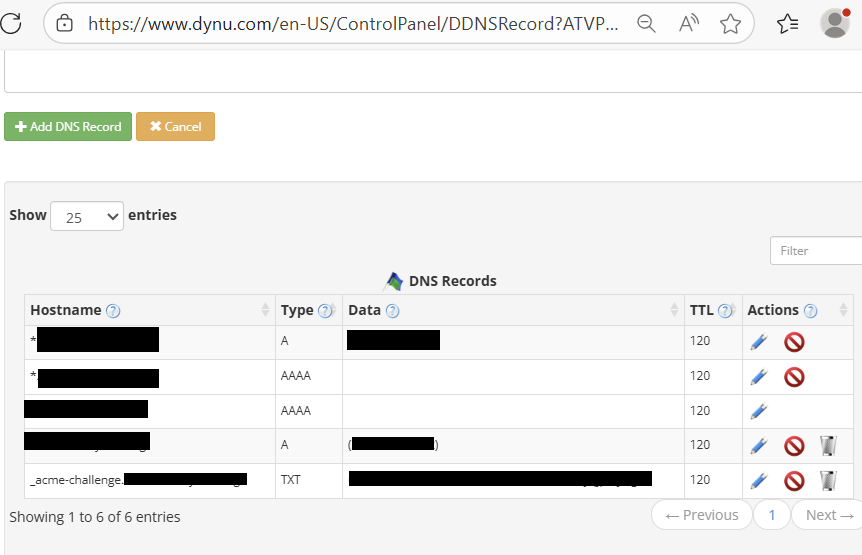
Task: View site information via lock icon
Action: [65, 23]
